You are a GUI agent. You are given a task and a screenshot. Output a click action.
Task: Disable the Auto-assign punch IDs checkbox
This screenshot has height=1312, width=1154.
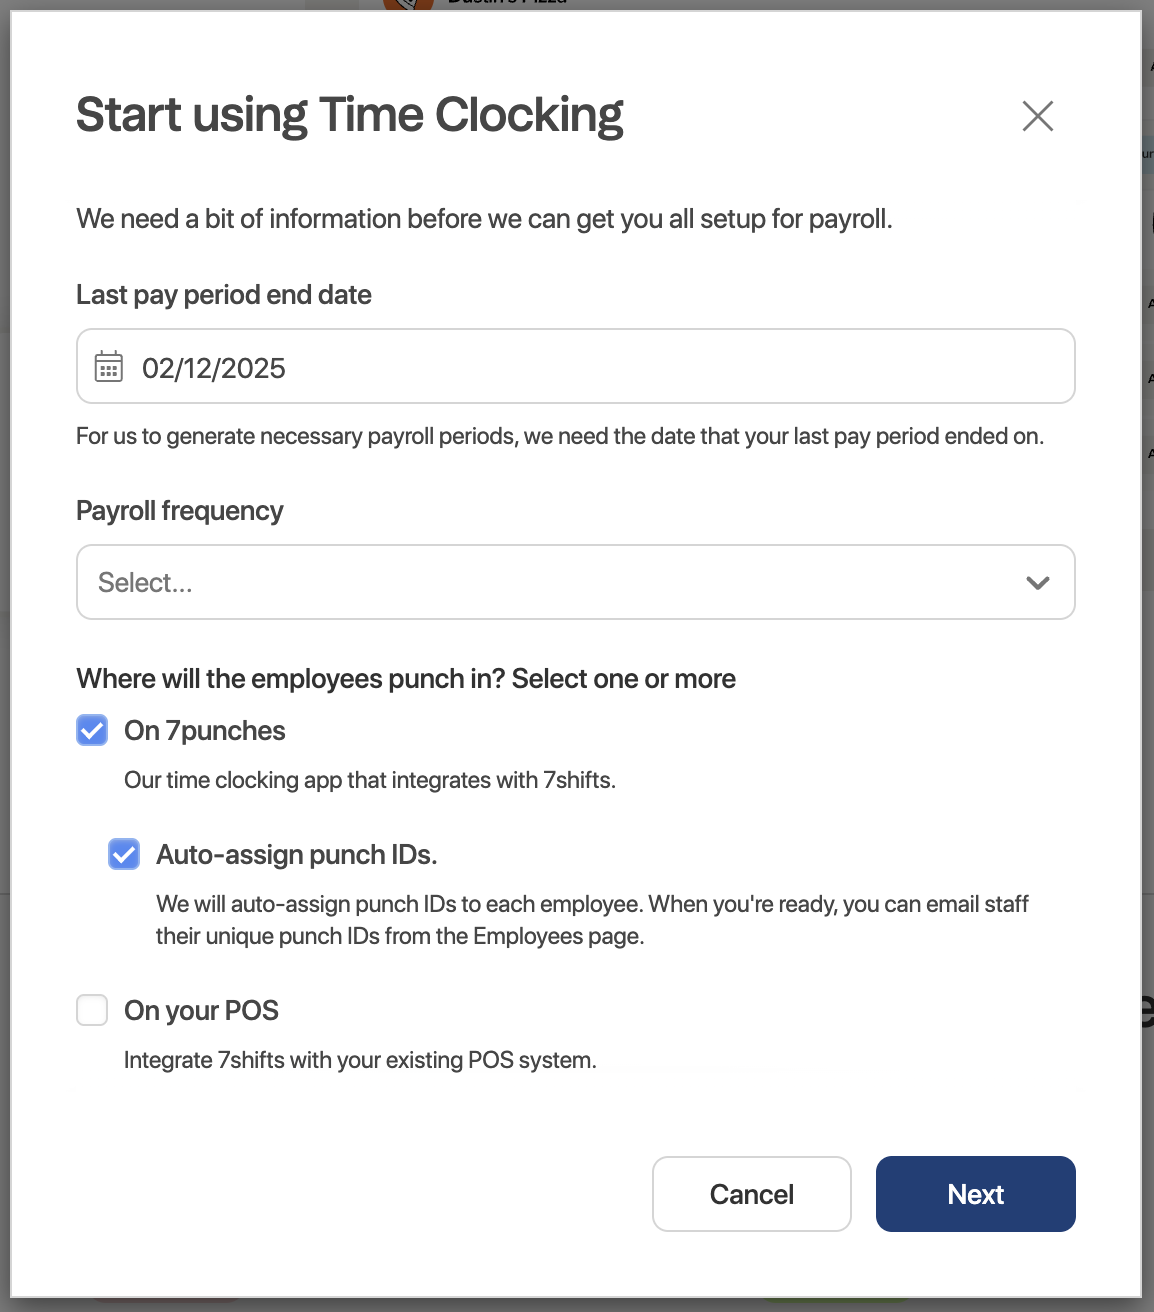click(124, 854)
